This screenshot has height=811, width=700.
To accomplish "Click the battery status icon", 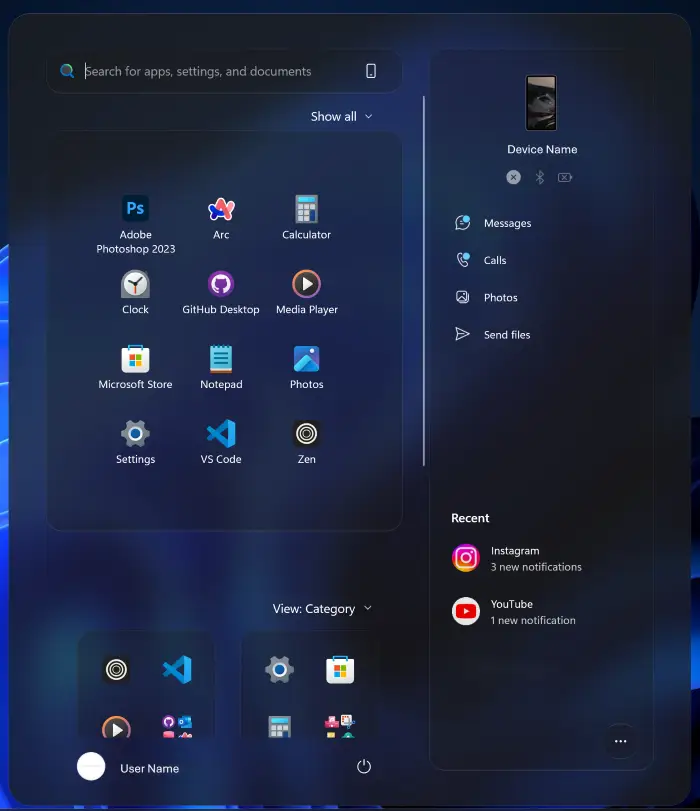I will point(565,177).
